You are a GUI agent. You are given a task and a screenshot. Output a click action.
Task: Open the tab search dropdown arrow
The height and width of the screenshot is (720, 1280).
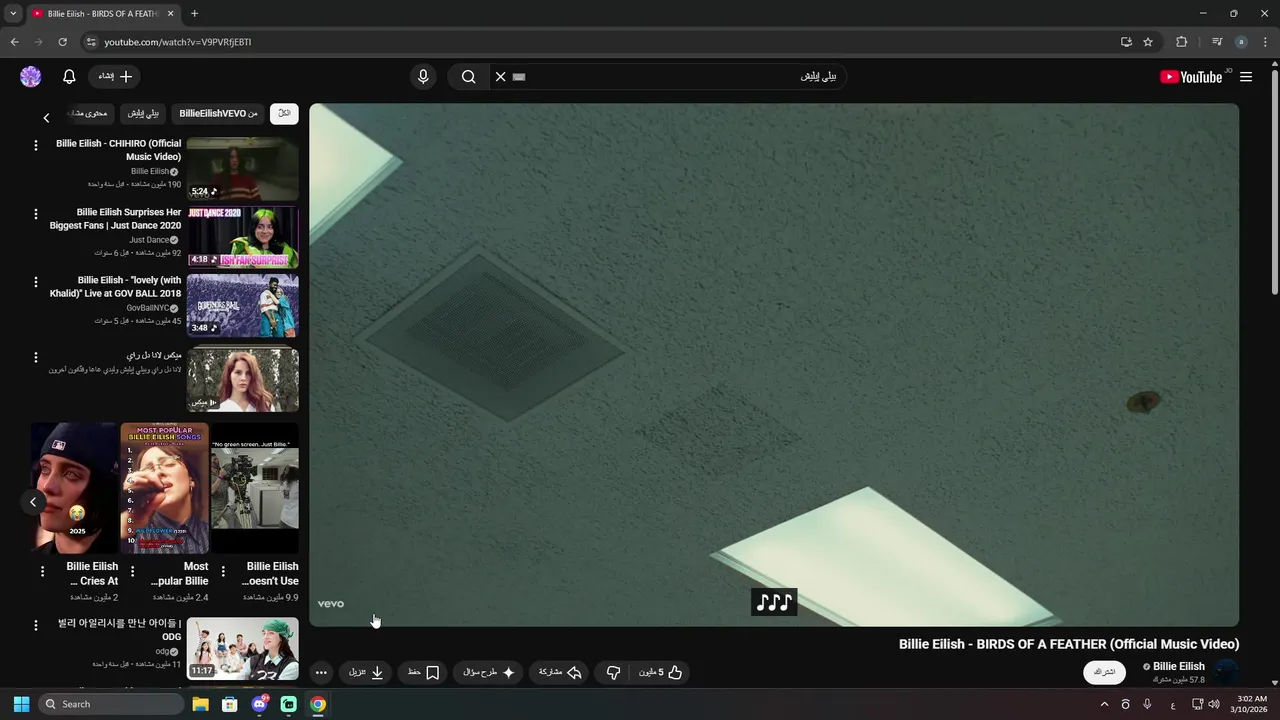[x=13, y=14]
